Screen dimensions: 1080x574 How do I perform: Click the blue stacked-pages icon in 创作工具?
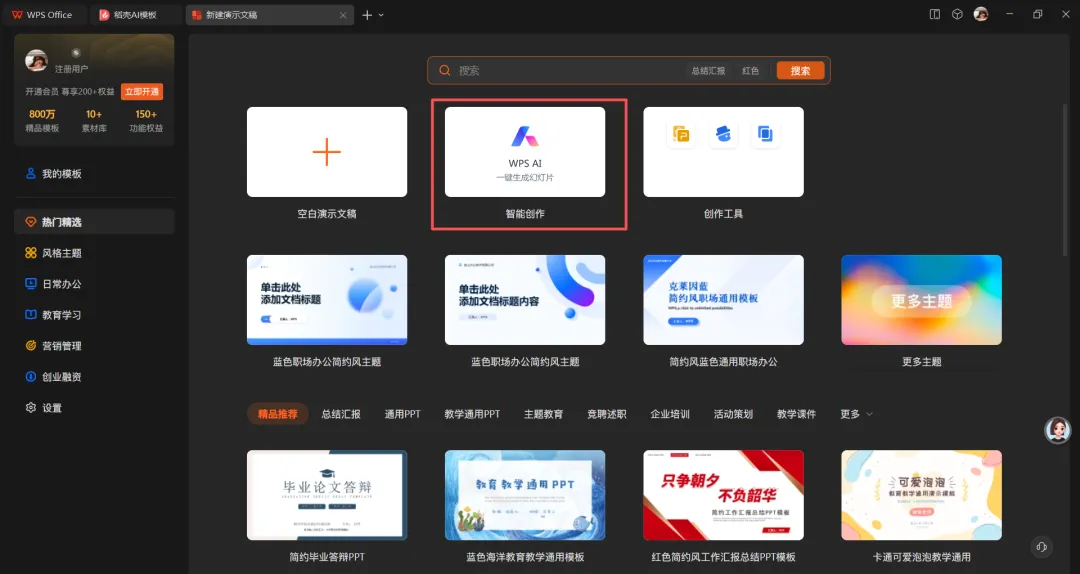[765, 134]
